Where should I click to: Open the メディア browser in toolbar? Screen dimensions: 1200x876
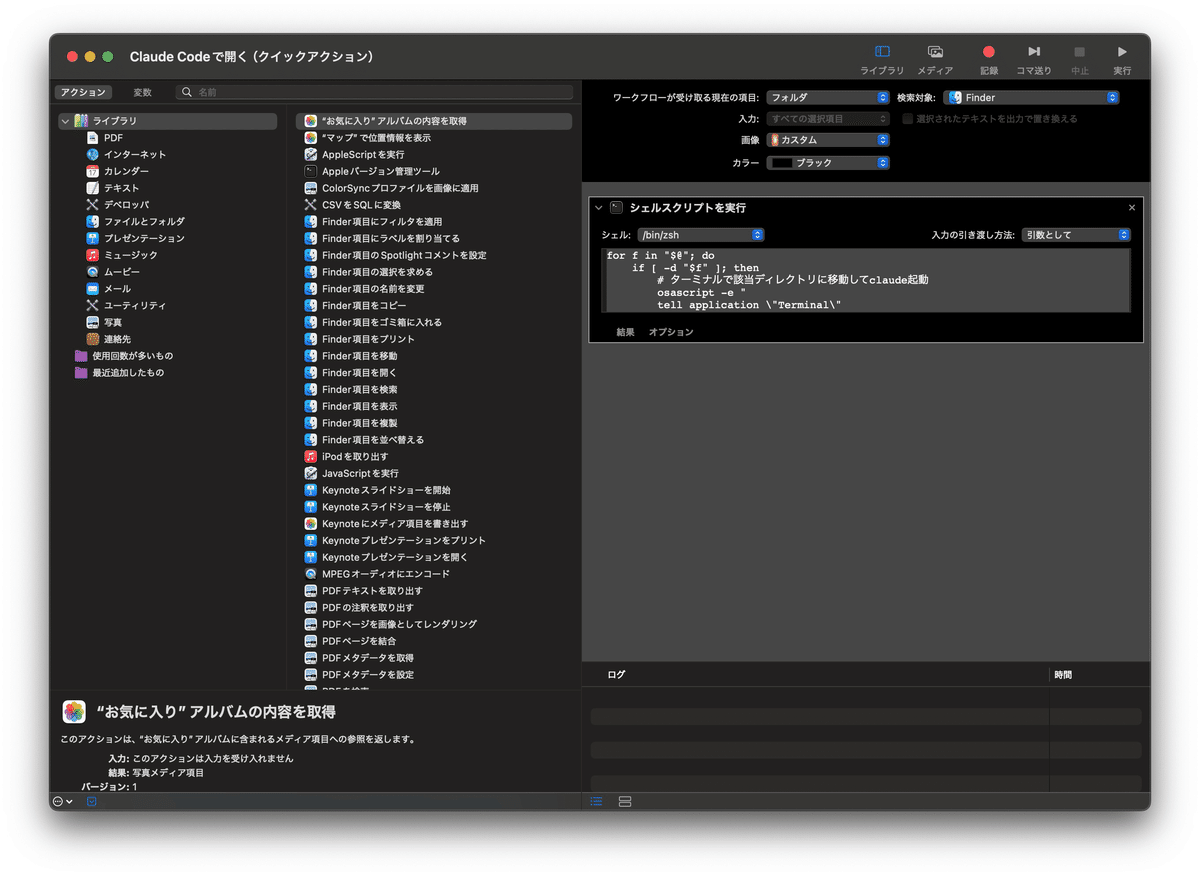[935, 59]
